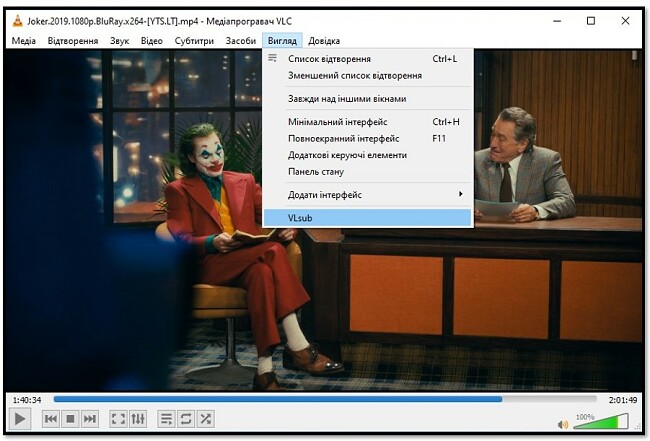Toggle Завжди над іншими вікнами

(368, 99)
